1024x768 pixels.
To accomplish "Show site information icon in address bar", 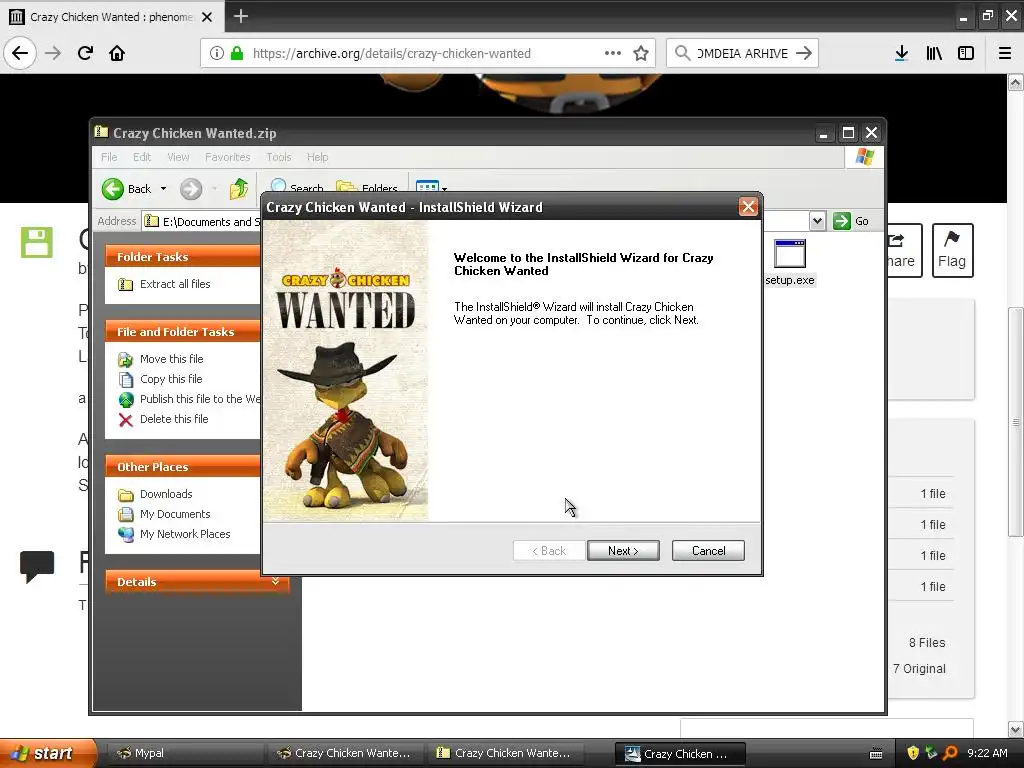I will pyautogui.click(x=216, y=53).
